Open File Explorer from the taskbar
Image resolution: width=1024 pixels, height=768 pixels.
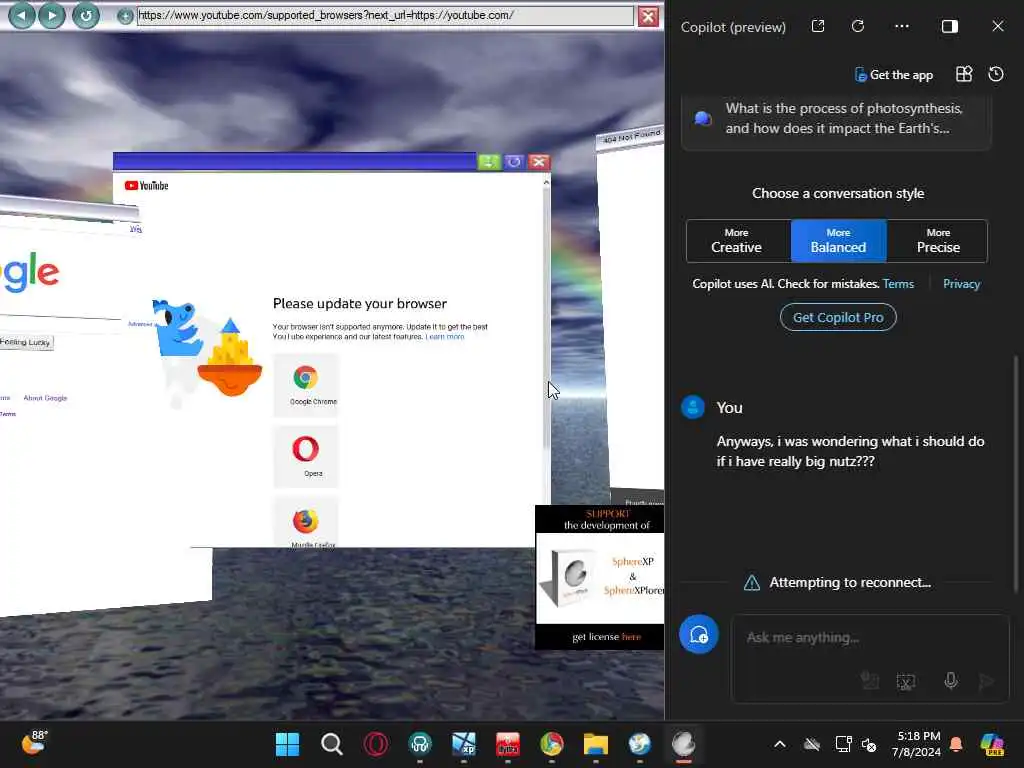[596, 744]
